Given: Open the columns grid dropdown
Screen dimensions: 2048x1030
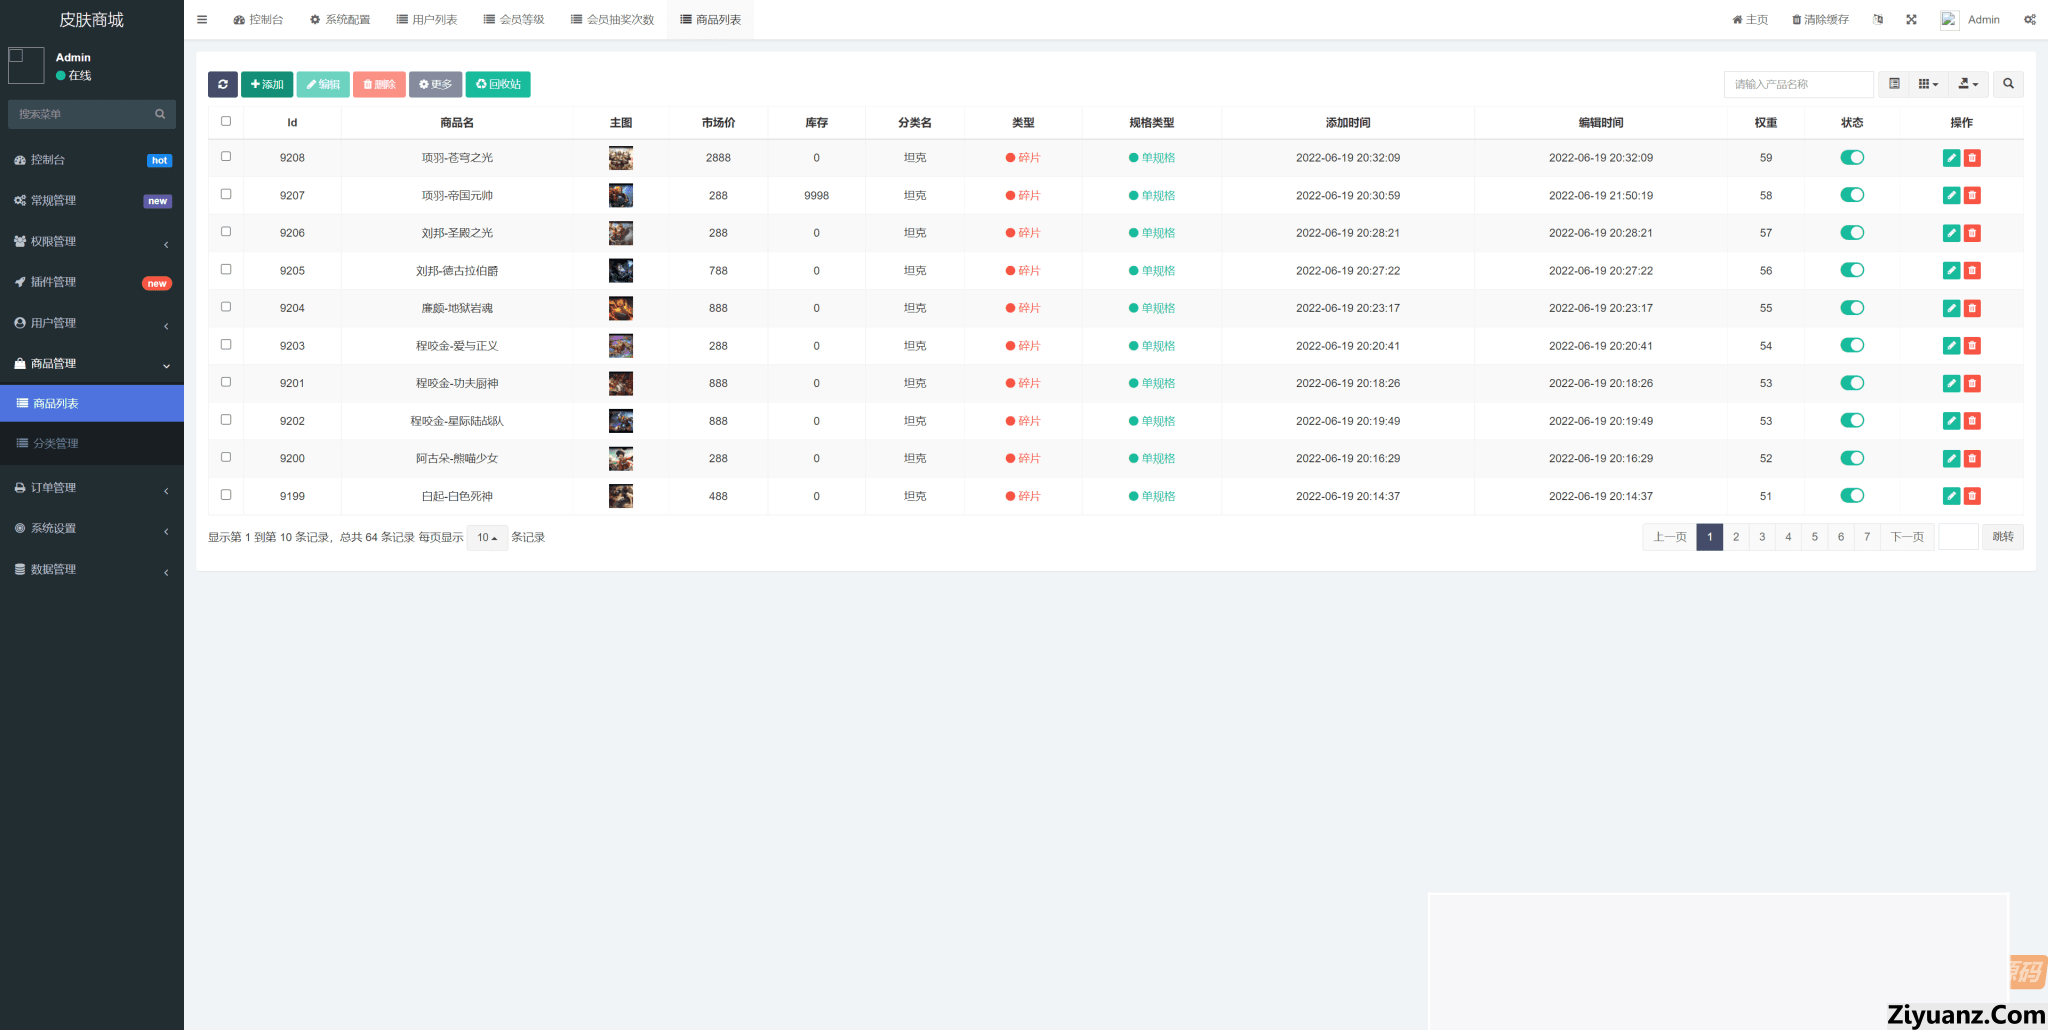Looking at the screenshot, I should (1927, 85).
